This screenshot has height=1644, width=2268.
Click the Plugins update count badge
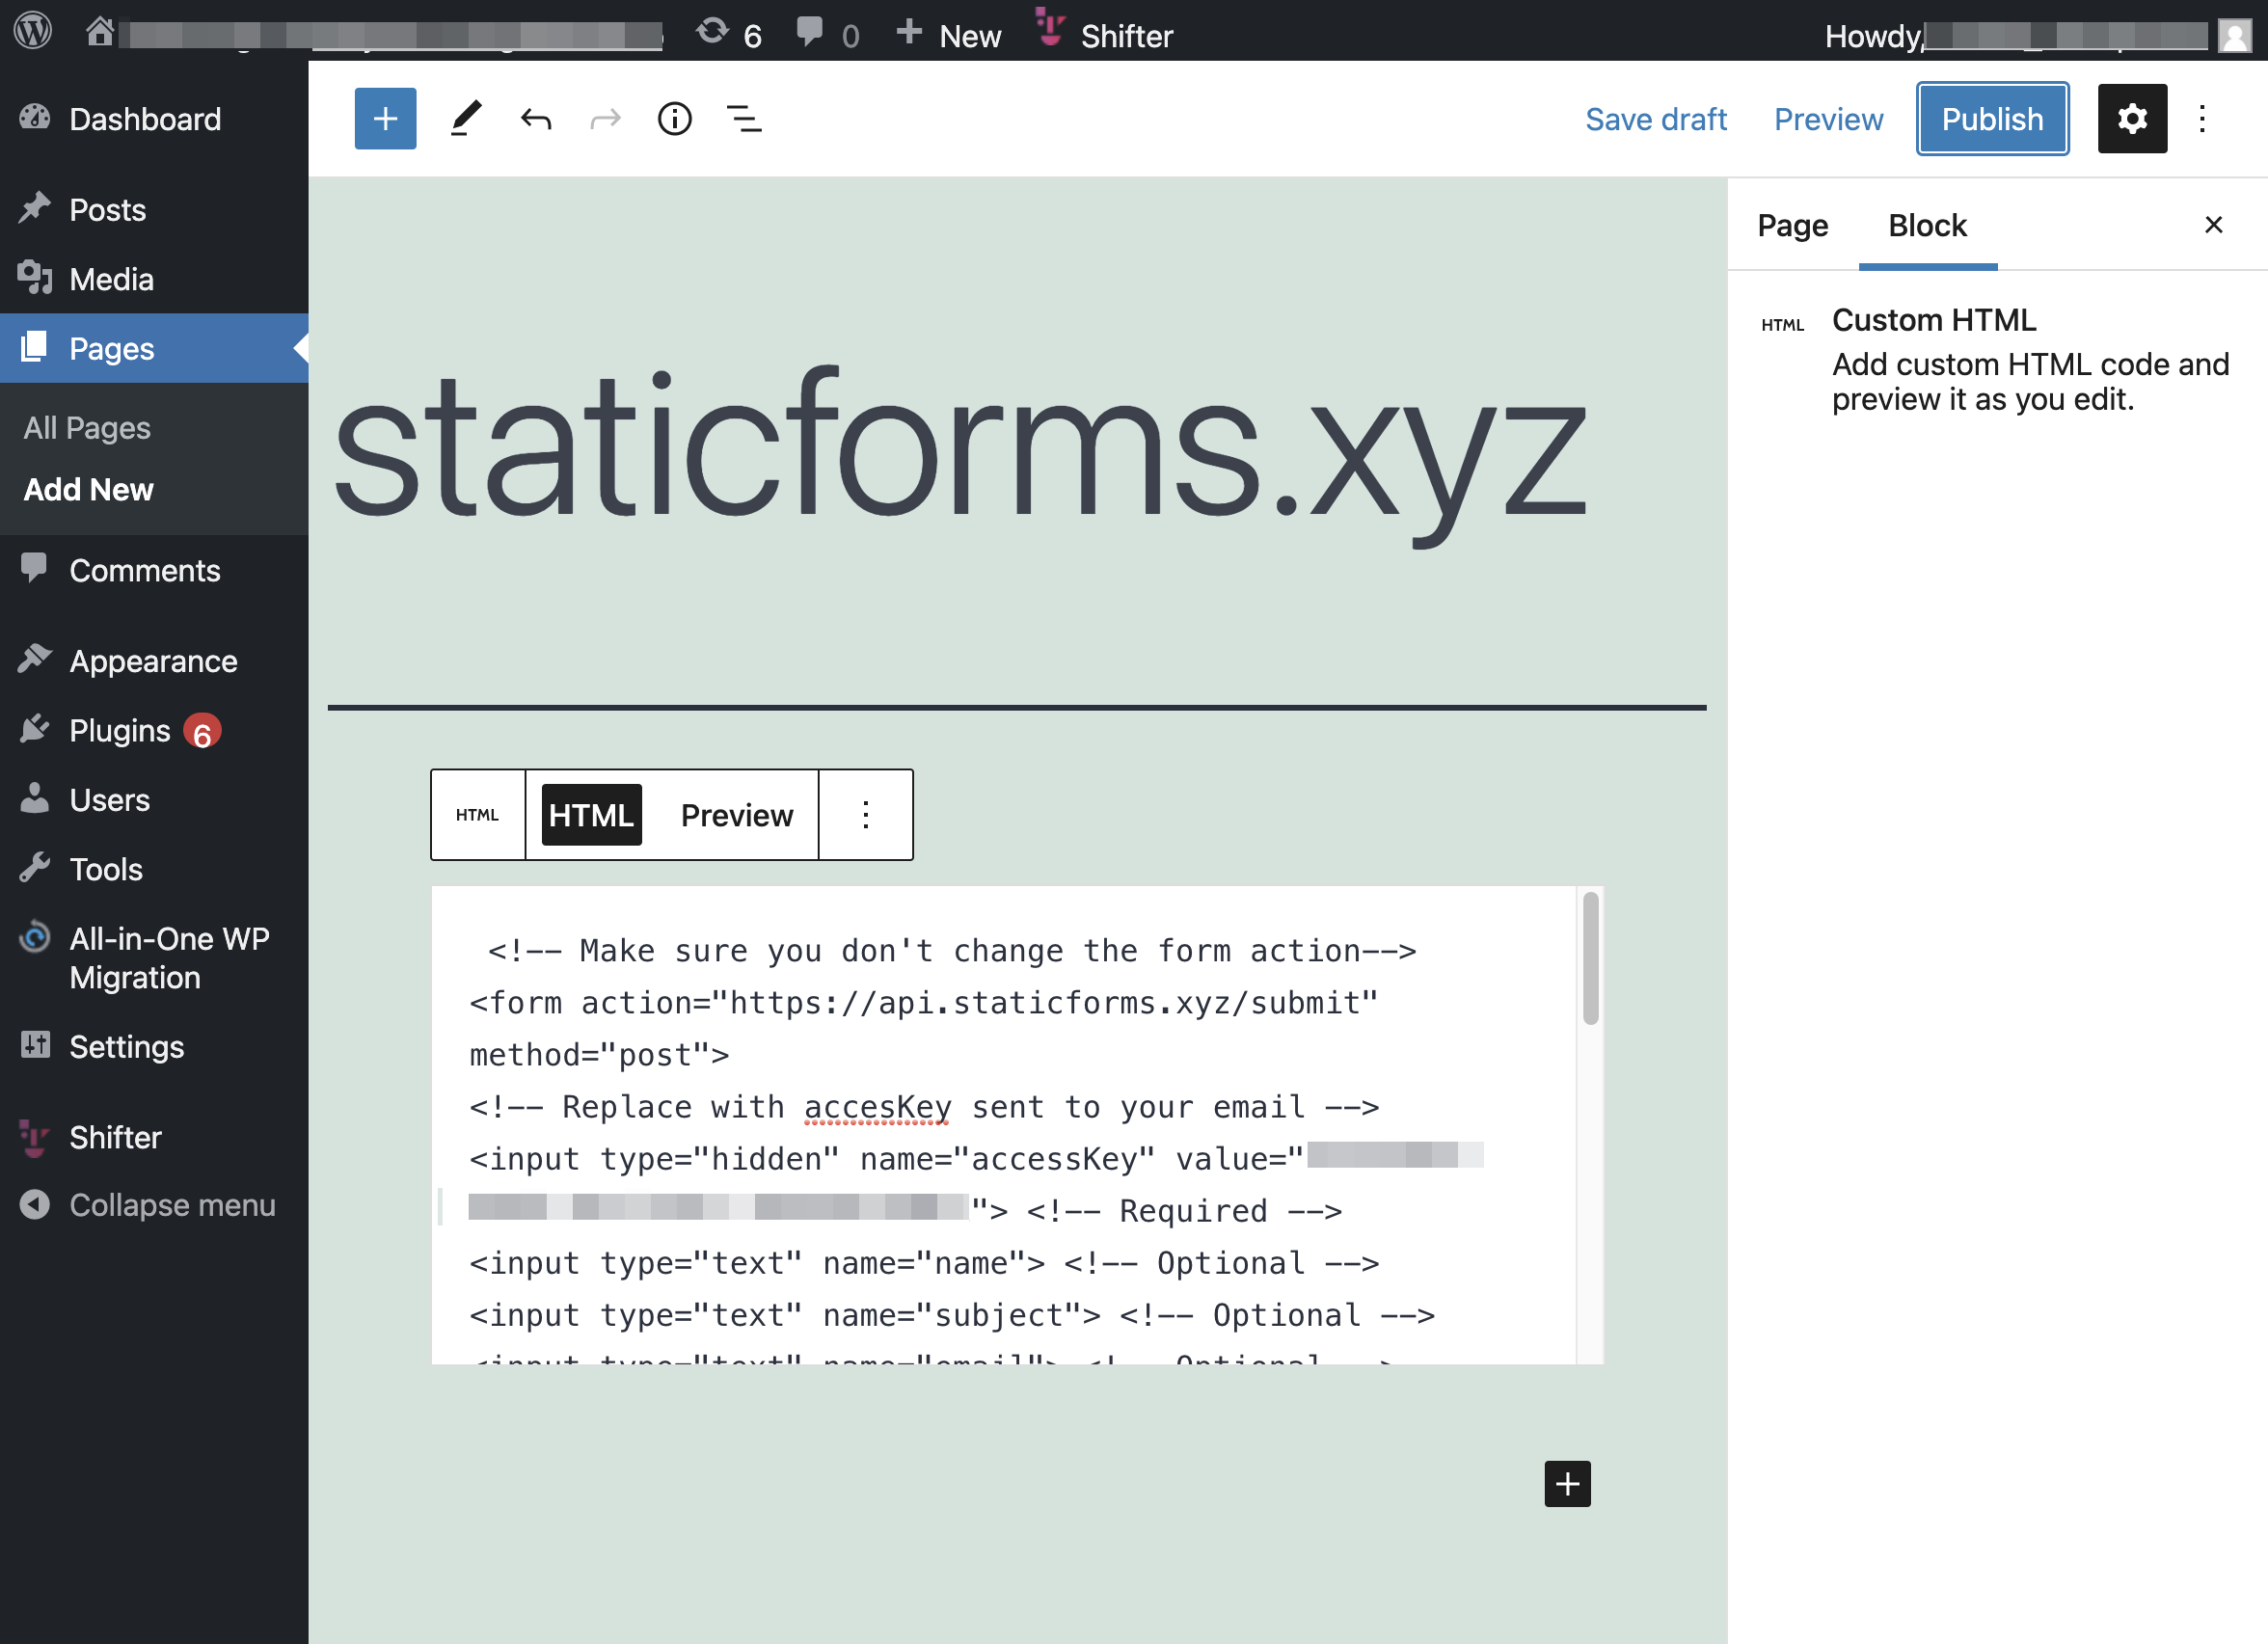(x=202, y=732)
